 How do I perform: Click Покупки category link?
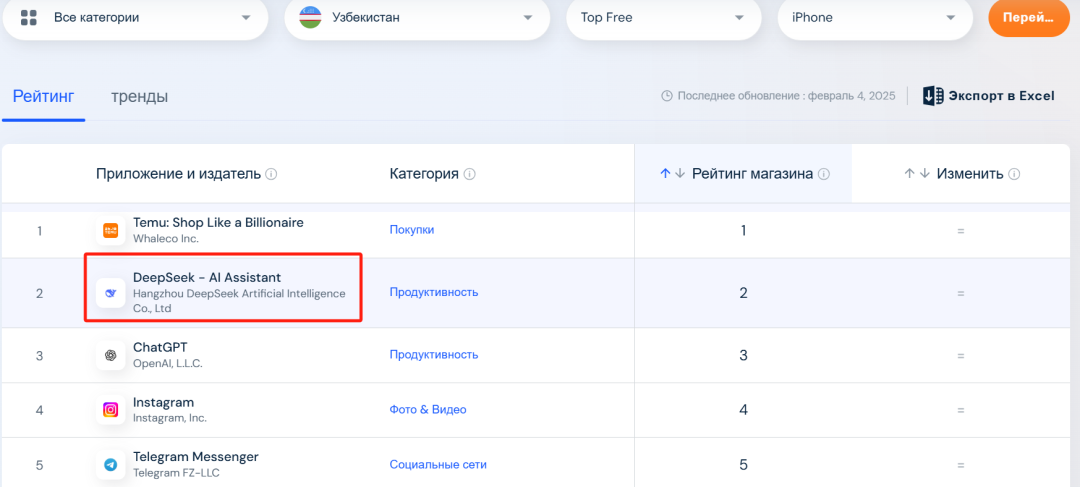click(412, 230)
